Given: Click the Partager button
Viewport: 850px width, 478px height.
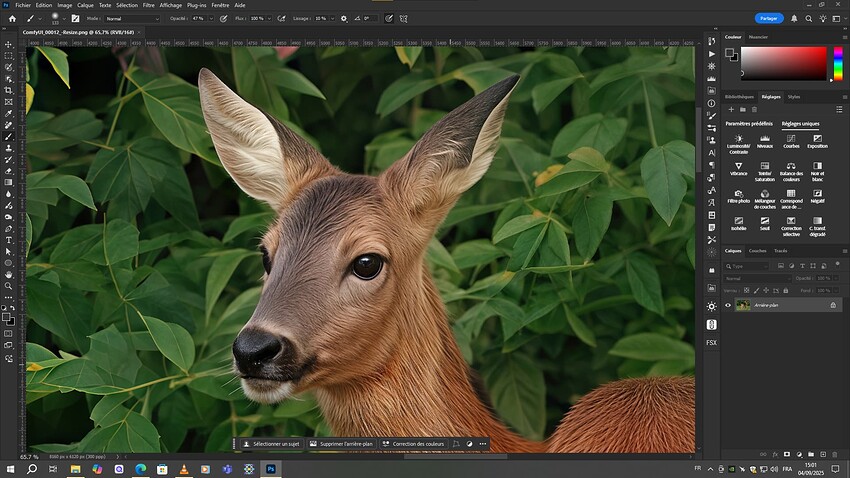Looking at the screenshot, I should [x=769, y=18].
